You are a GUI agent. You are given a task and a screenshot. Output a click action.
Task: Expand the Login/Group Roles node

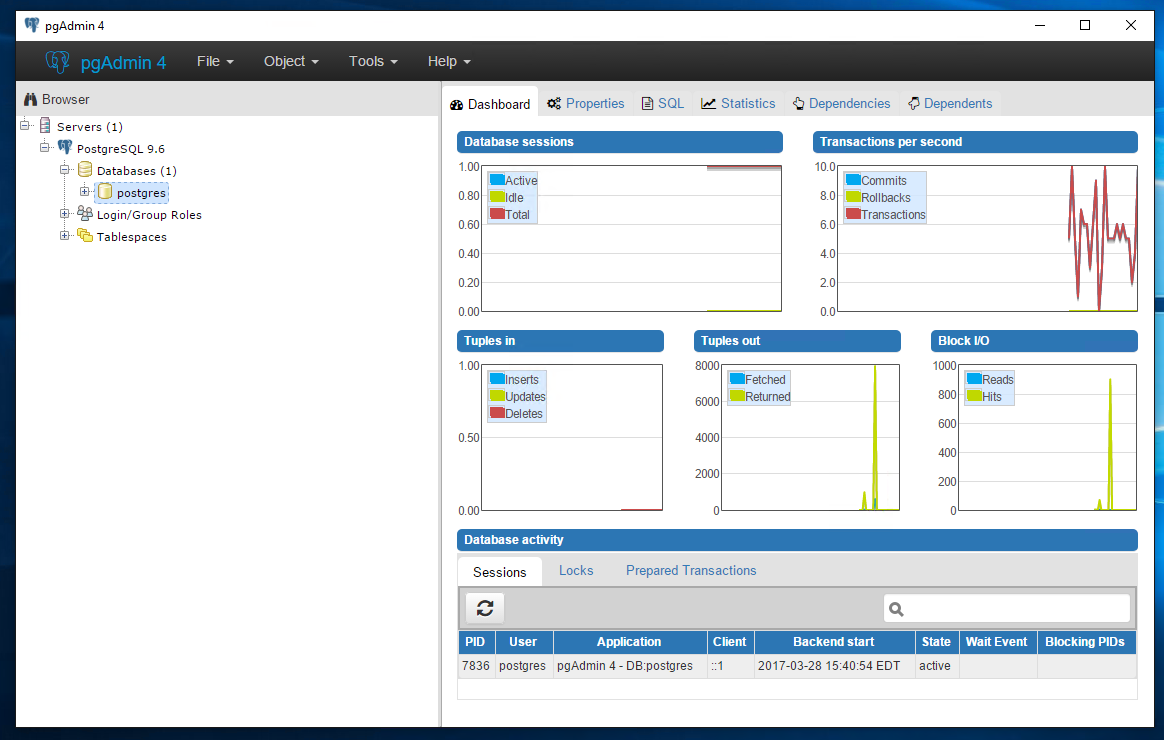pyautogui.click(x=65, y=214)
